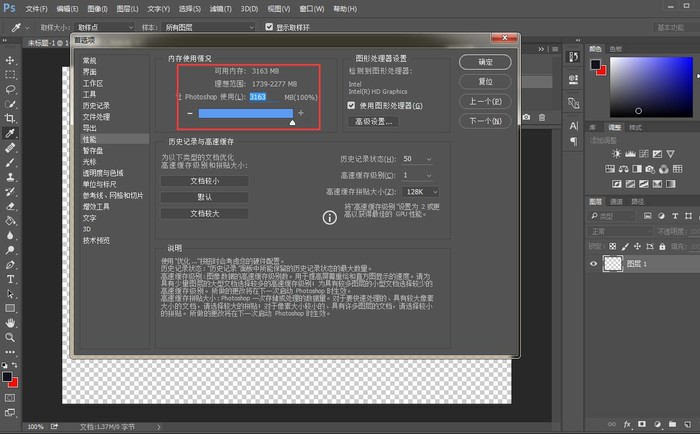This screenshot has height=434, width=700.
Task: Open the Paragraph panel icon
Action: coord(574,142)
